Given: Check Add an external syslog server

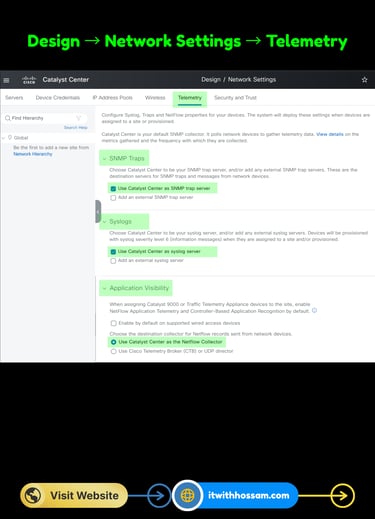Looking at the screenshot, I should pyautogui.click(x=113, y=261).
